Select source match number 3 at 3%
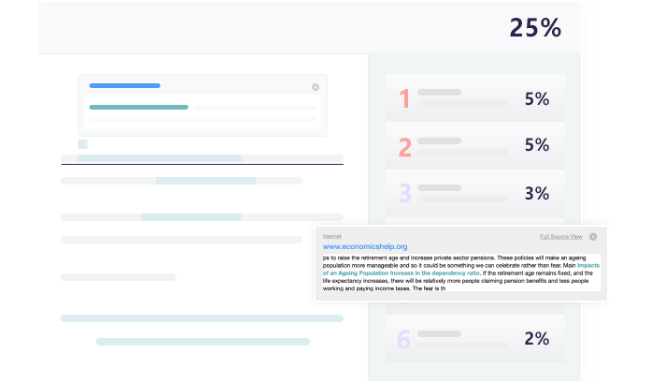The width and height of the screenshot is (646, 384). tap(475, 193)
